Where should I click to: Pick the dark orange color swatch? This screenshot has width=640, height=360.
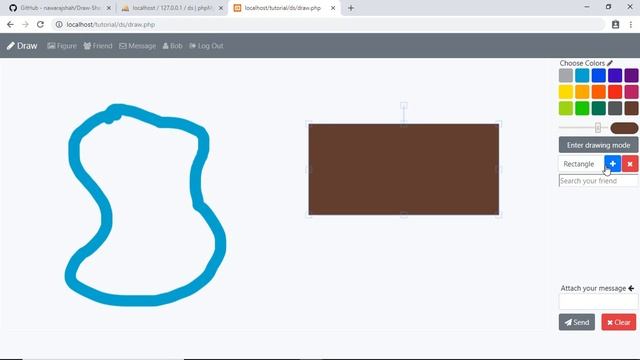(598, 92)
